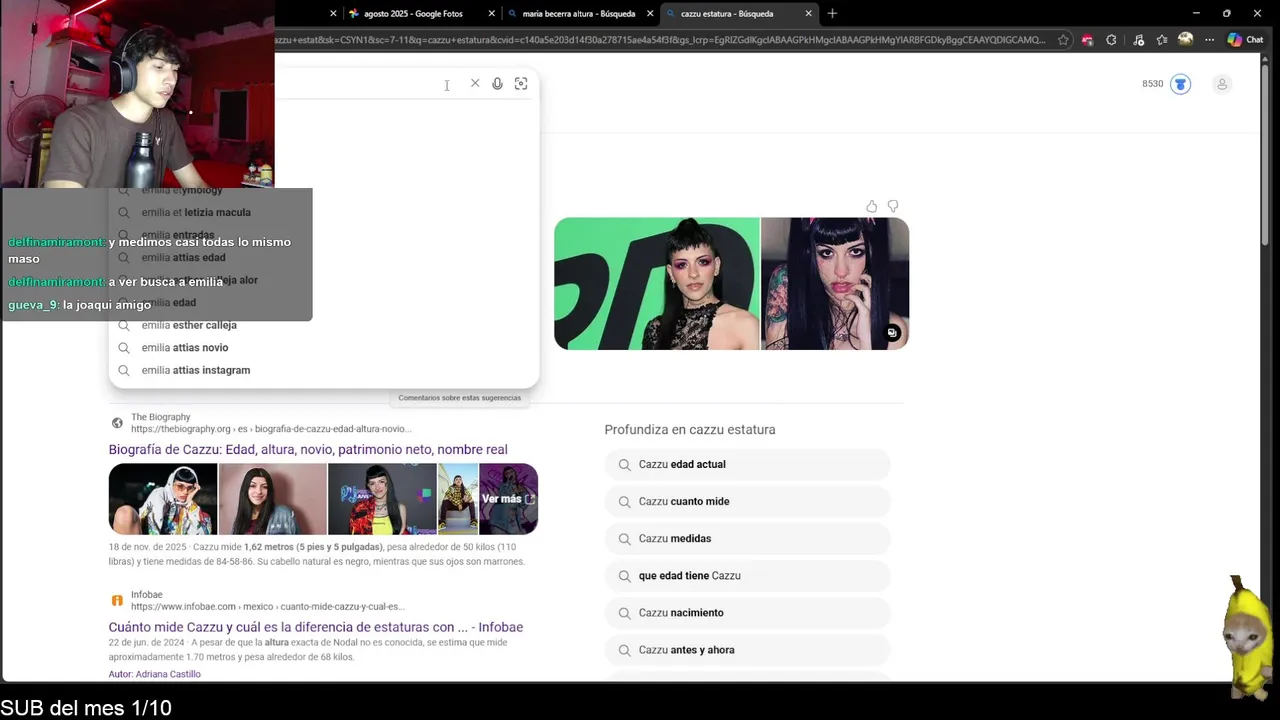Open image gallery icon on Cazzu photo

coord(892,333)
